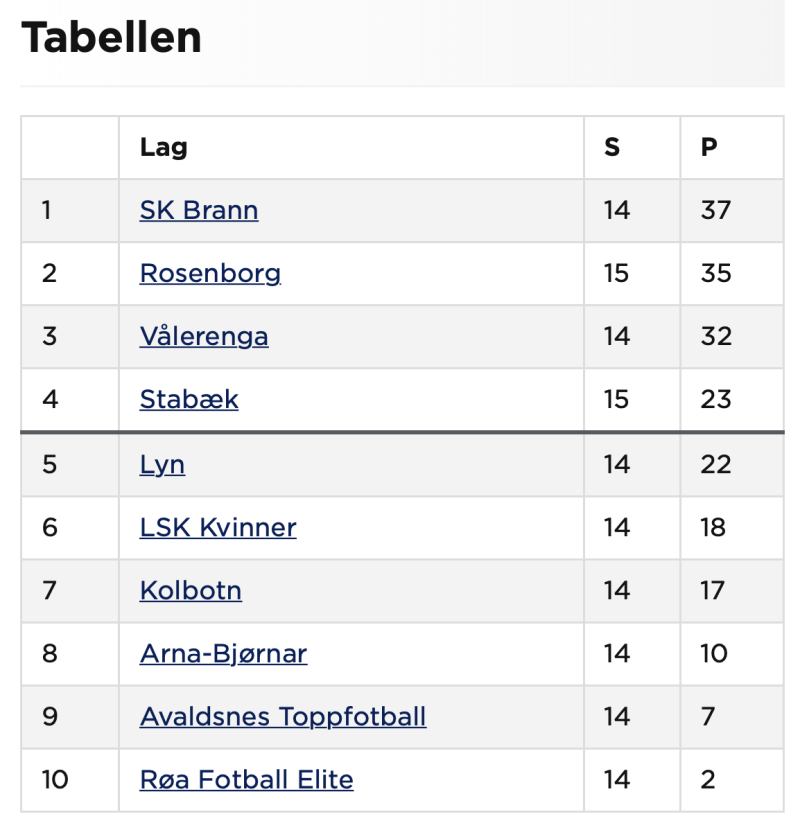This screenshot has width=800, height=821.
Task: Click the Rosenborg team link
Action: (210, 274)
